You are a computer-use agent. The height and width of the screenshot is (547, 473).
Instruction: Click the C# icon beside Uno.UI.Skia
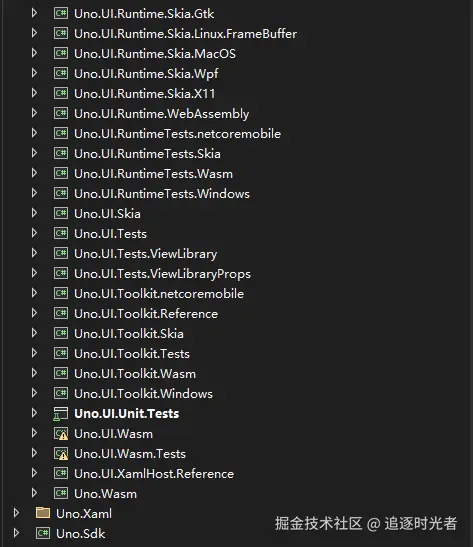61,213
